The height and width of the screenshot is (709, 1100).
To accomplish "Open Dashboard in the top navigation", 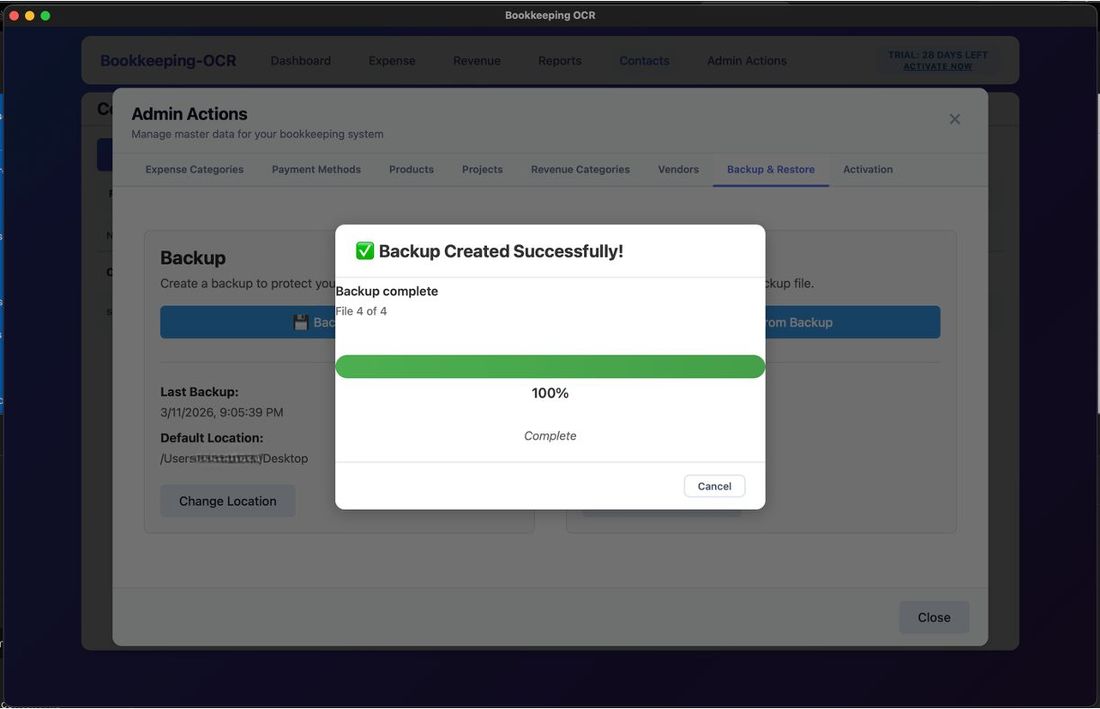I will point(300,61).
